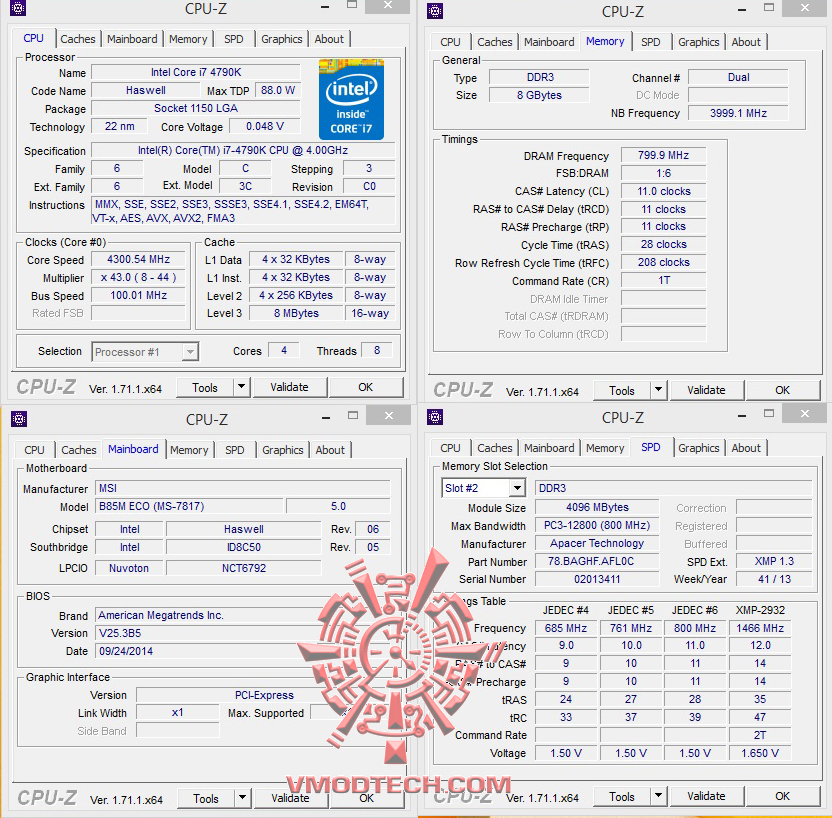Click the Multiplier value x 43.0 ( 8 - 44 )
The width and height of the screenshot is (832, 818).
coord(138,277)
